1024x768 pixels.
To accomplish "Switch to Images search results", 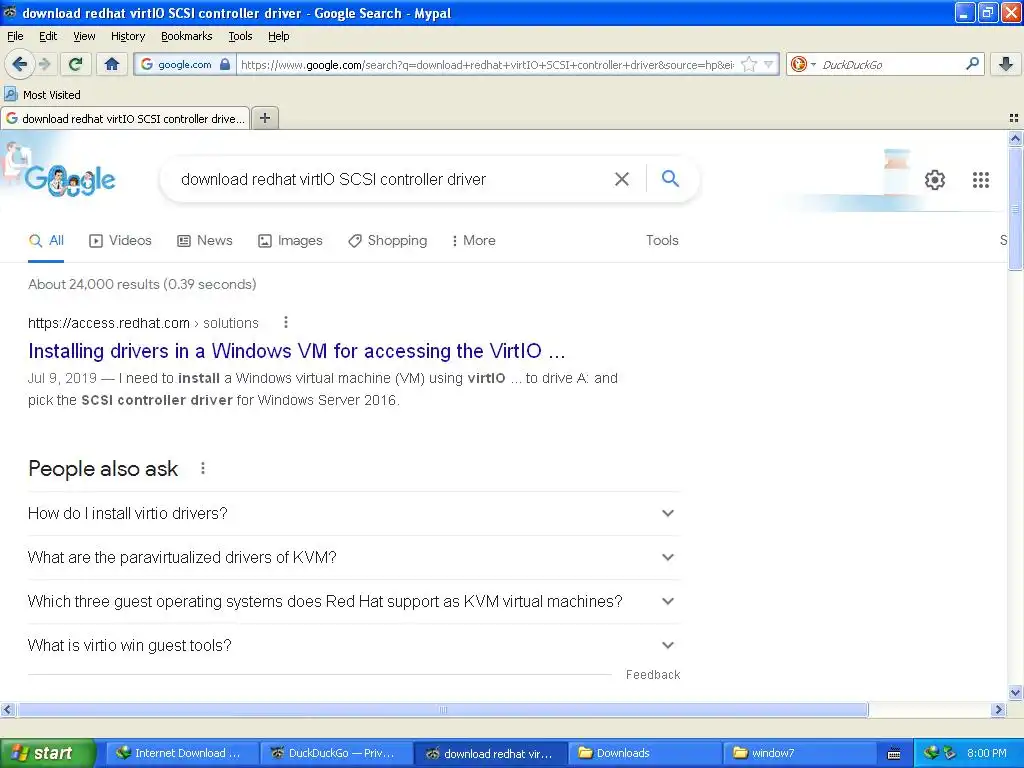I will point(290,240).
